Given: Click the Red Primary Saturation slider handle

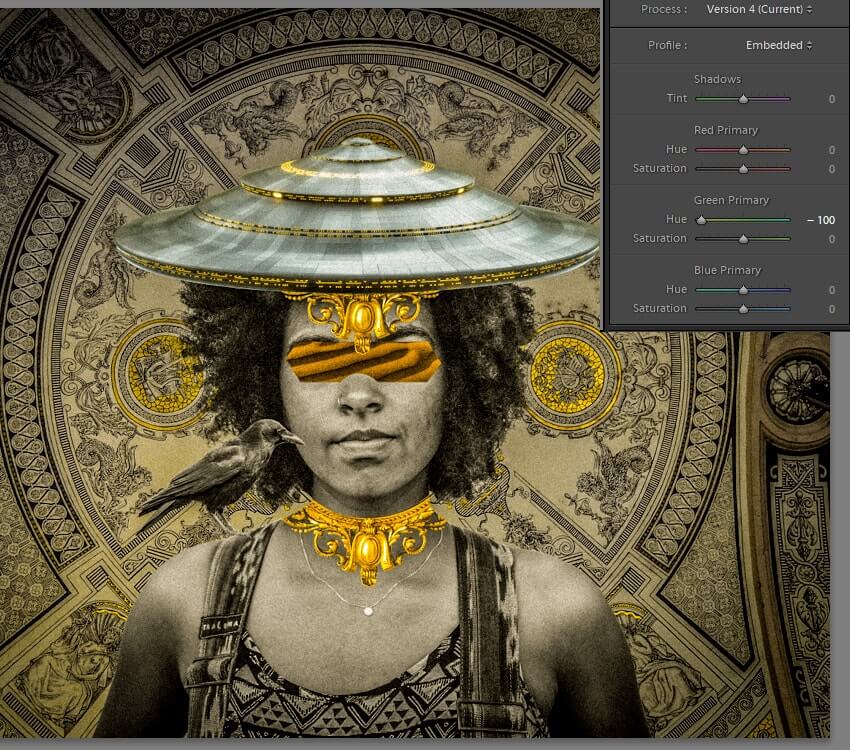Looking at the screenshot, I should pyautogui.click(x=743, y=169).
